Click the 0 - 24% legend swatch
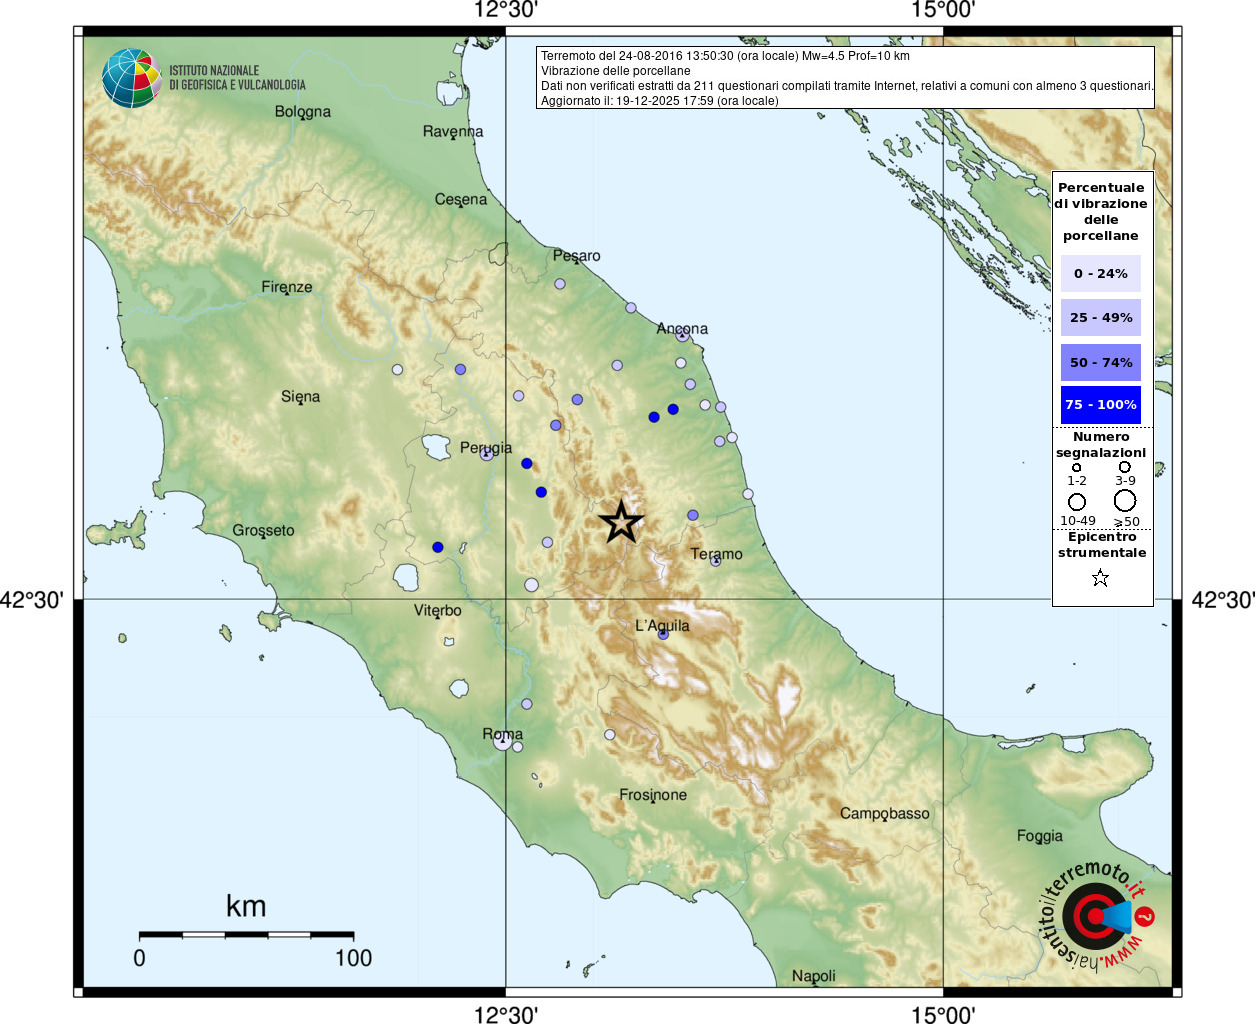This screenshot has height=1024, width=1255. point(1100,273)
